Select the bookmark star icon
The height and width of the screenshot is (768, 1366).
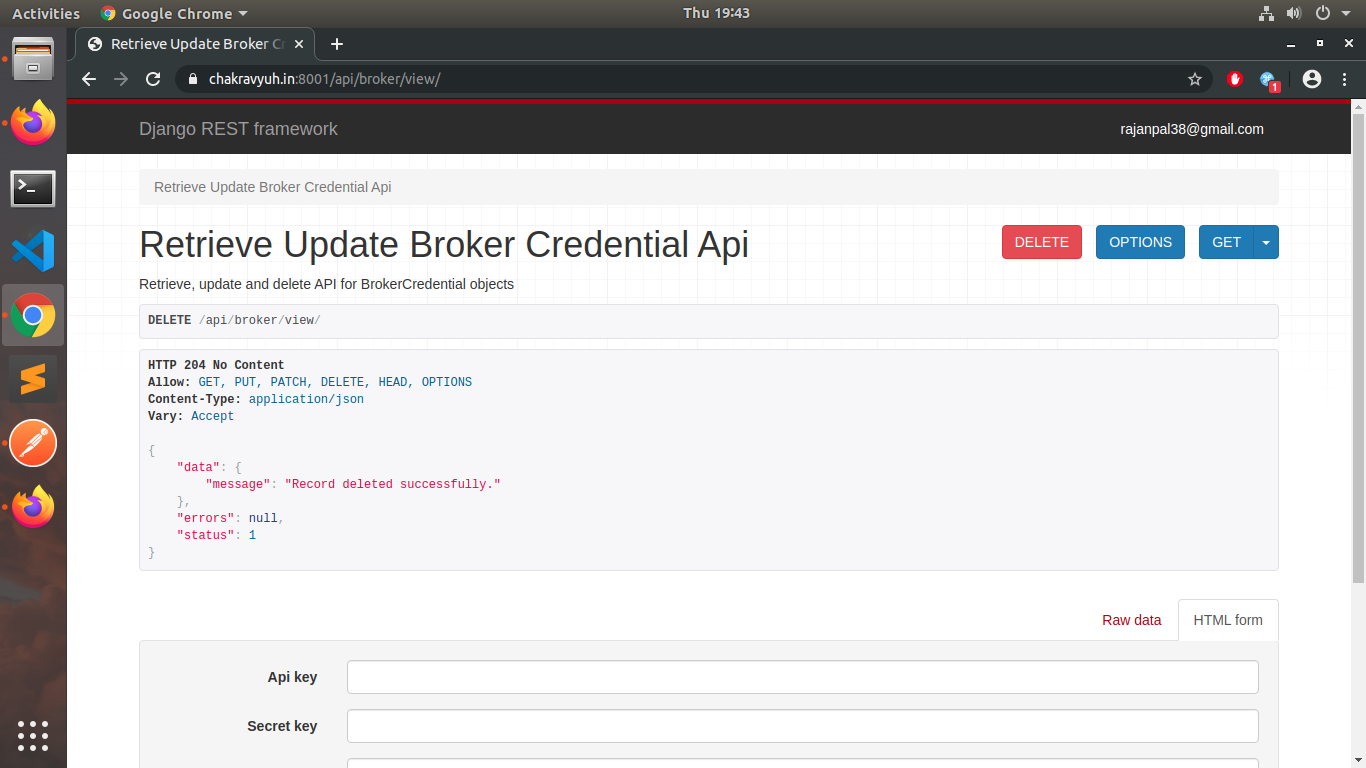click(x=1195, y=79)
